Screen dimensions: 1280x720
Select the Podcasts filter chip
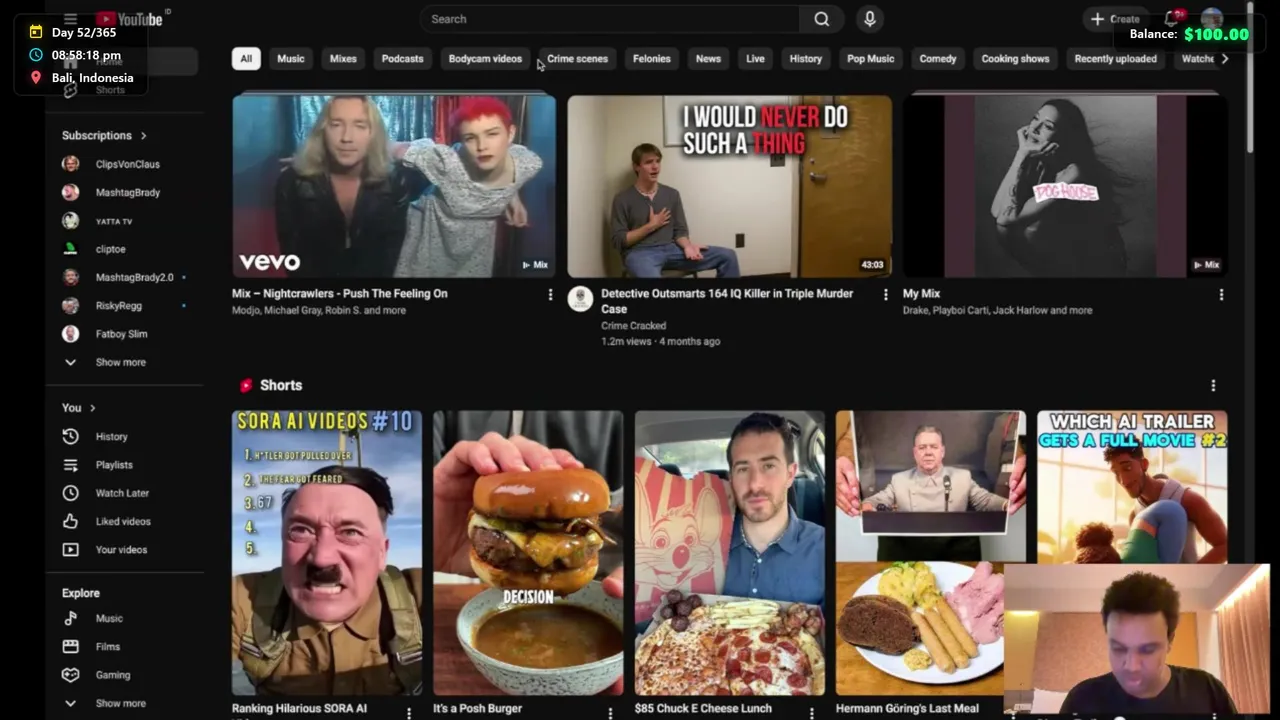(402, 58)
